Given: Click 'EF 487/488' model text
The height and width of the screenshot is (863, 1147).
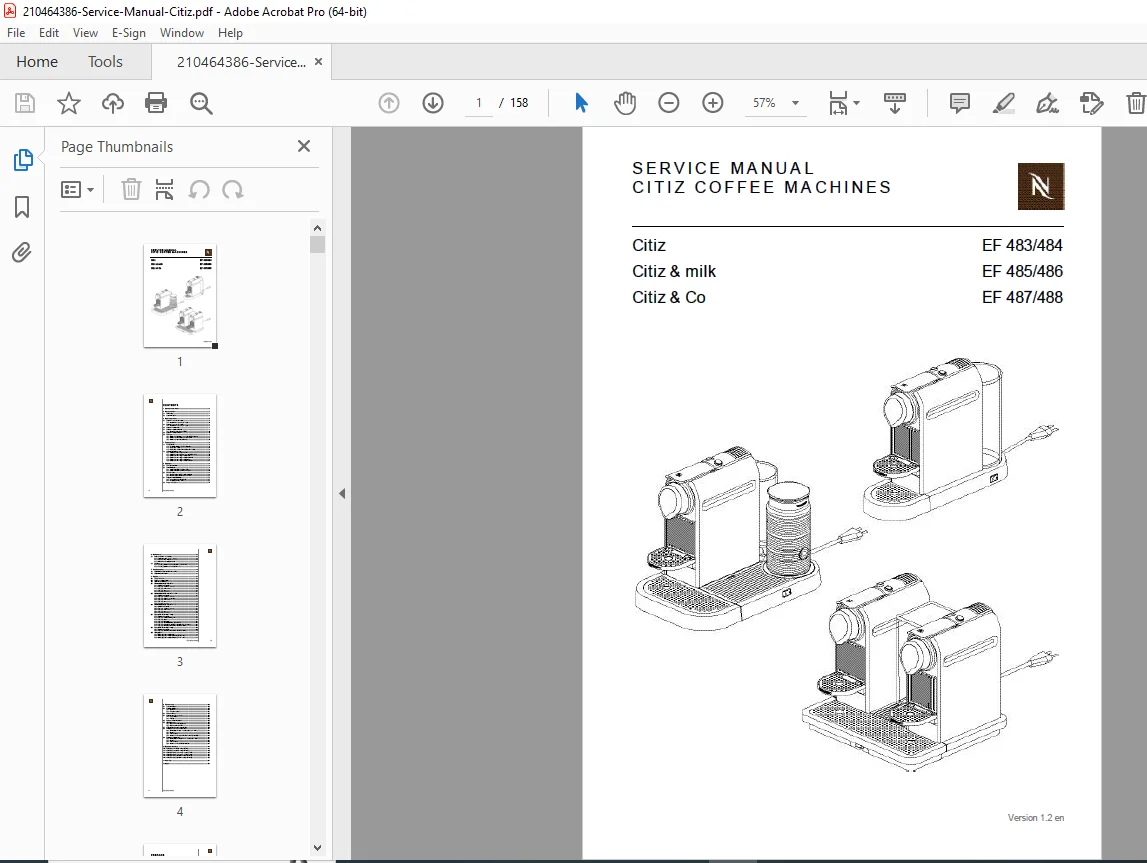Looking at the screenshot, I should [1022, 298].
